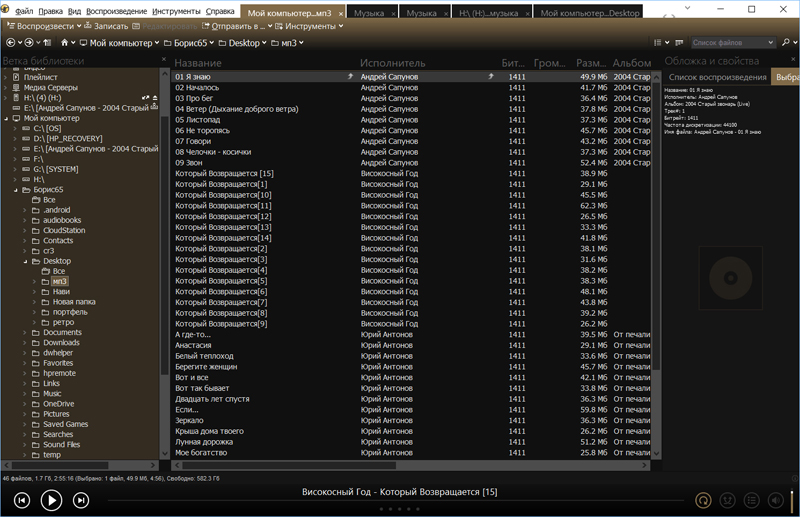Select the ретро folder in tree
This screenshot has width=800, height=517.
click(x=63, y=322)
